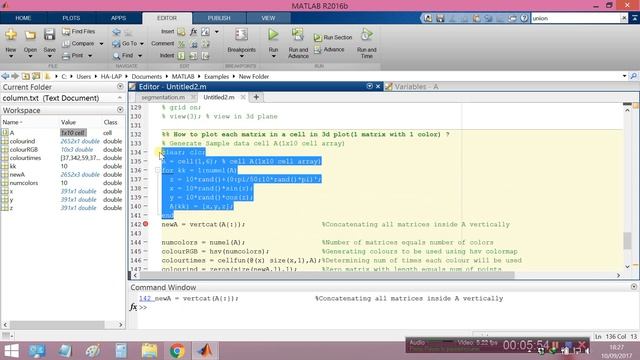Open File Explorer from the taskbar

tap(149, 351)
